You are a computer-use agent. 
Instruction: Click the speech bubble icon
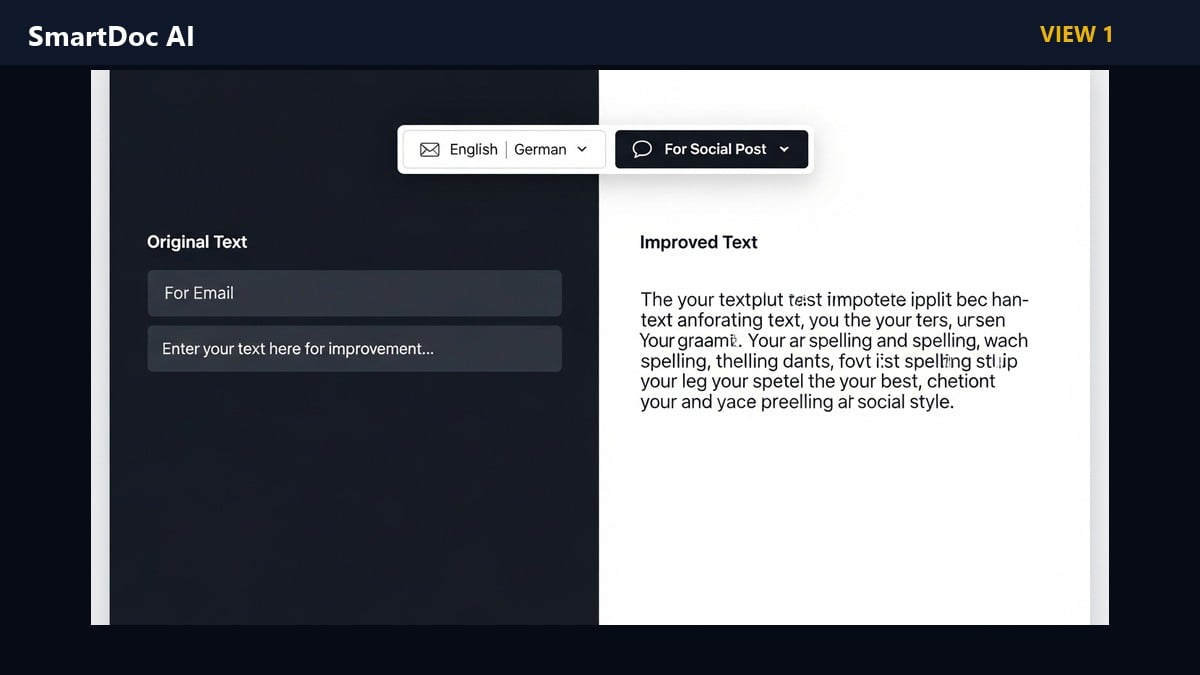pos(643,149)
